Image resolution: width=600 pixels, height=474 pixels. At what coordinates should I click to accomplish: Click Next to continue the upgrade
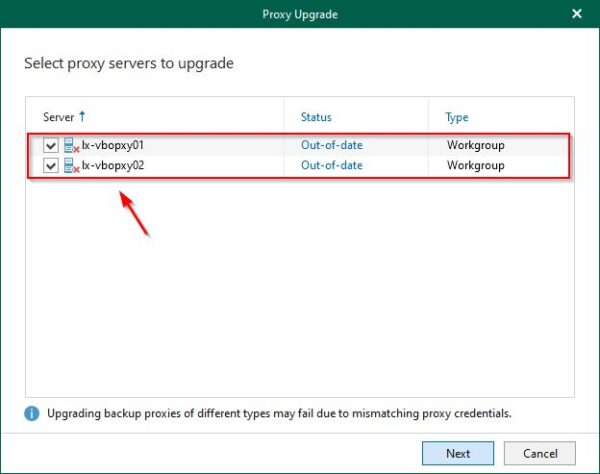point(458,453)
